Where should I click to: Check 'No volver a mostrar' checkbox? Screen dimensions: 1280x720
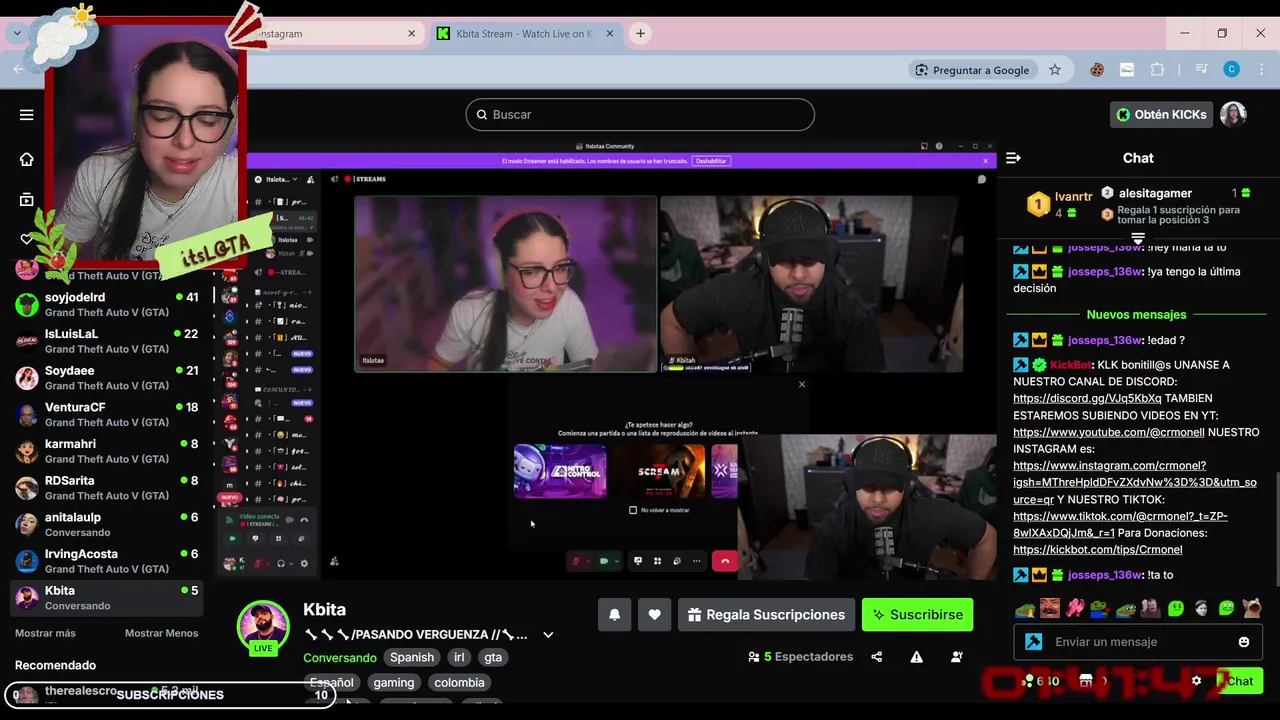click(633, 510)
